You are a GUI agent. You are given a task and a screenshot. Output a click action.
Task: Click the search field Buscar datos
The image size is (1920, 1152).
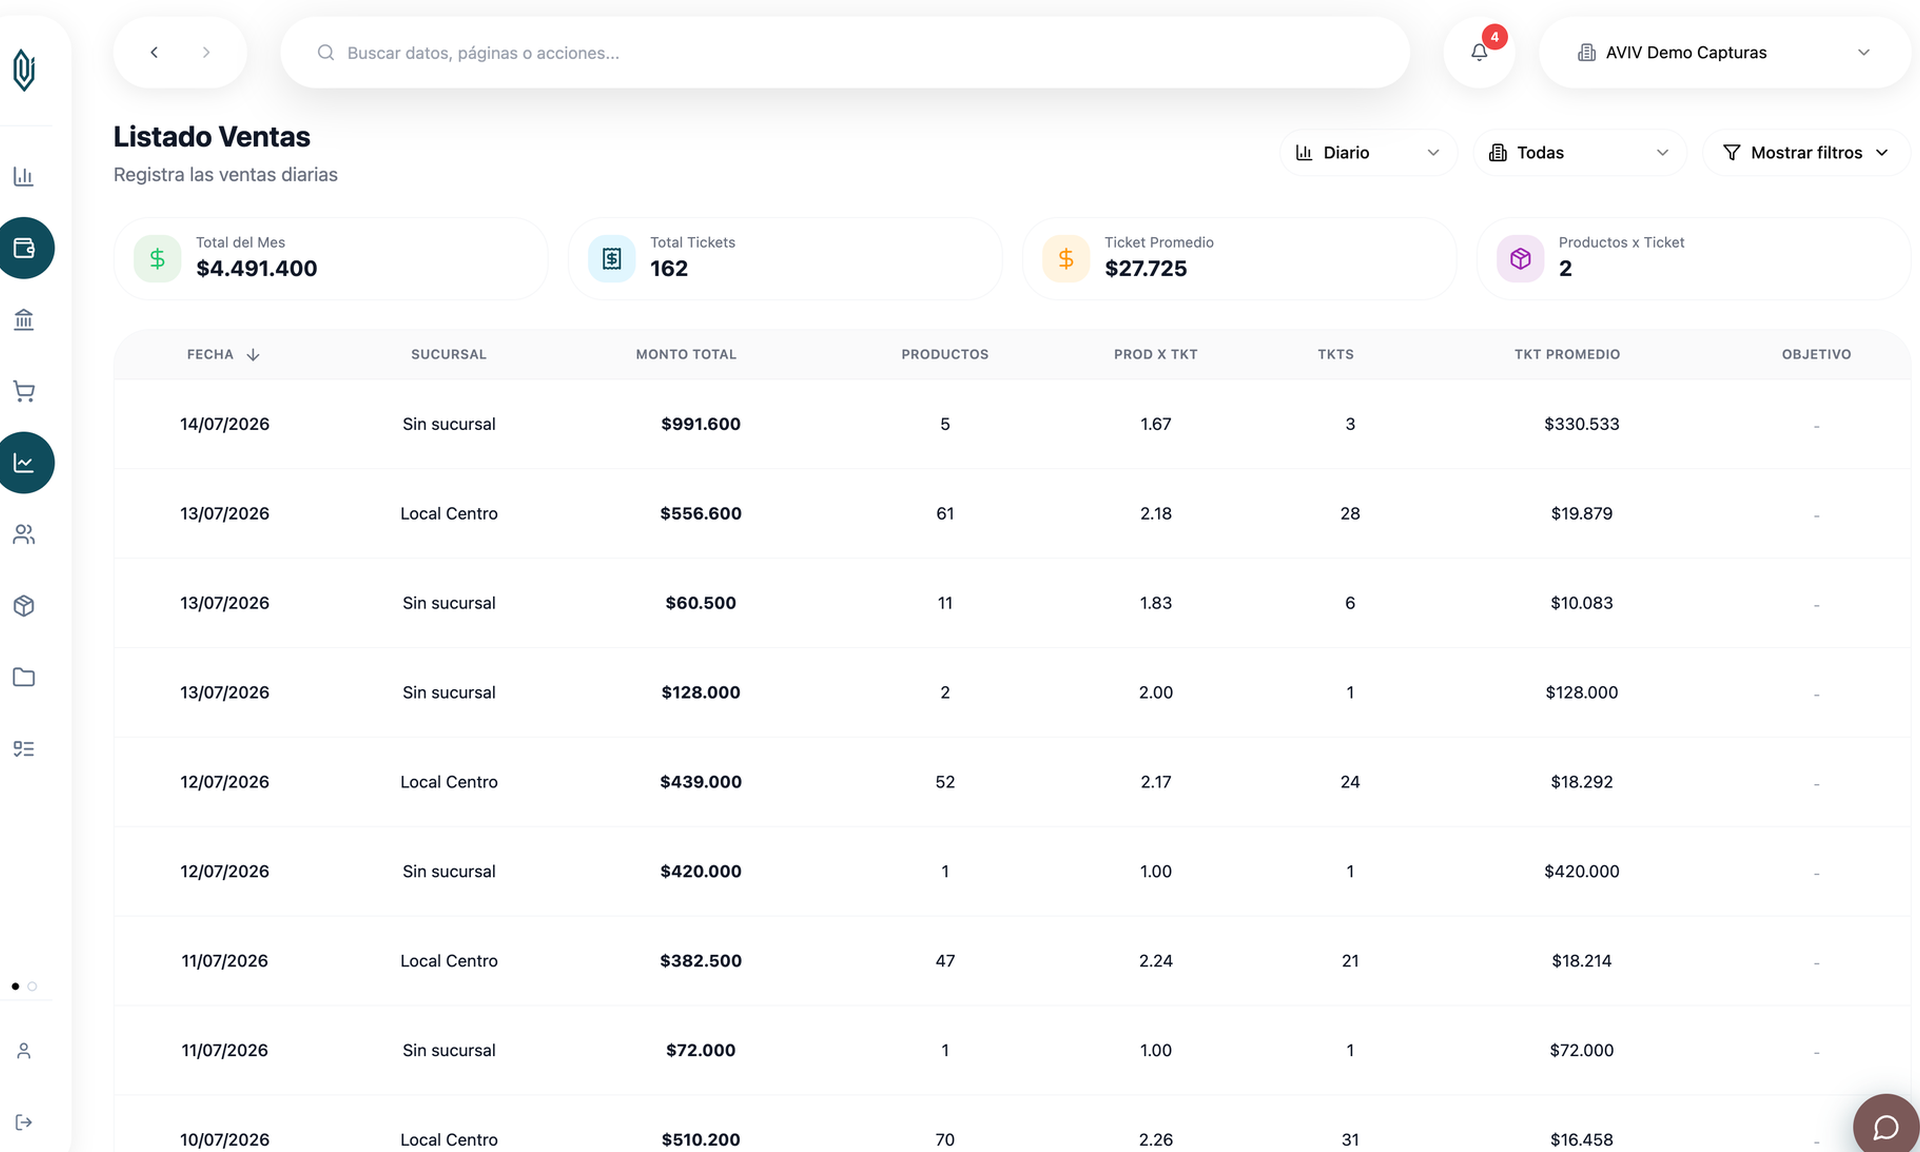click(845, 52)
